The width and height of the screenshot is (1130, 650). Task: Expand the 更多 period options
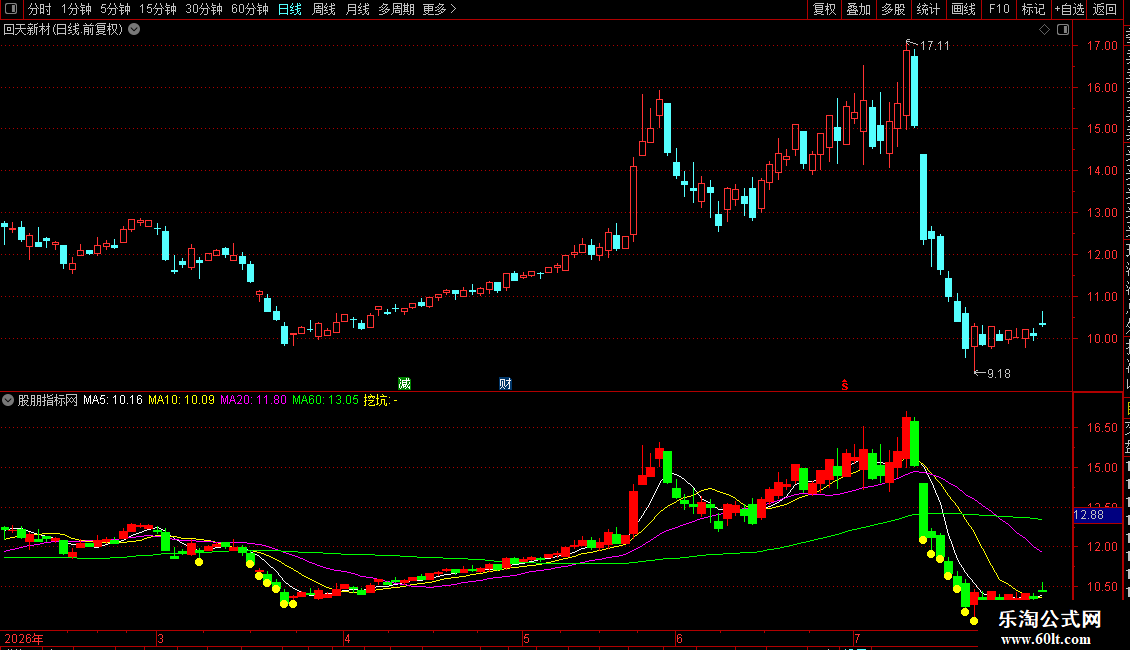440,9
